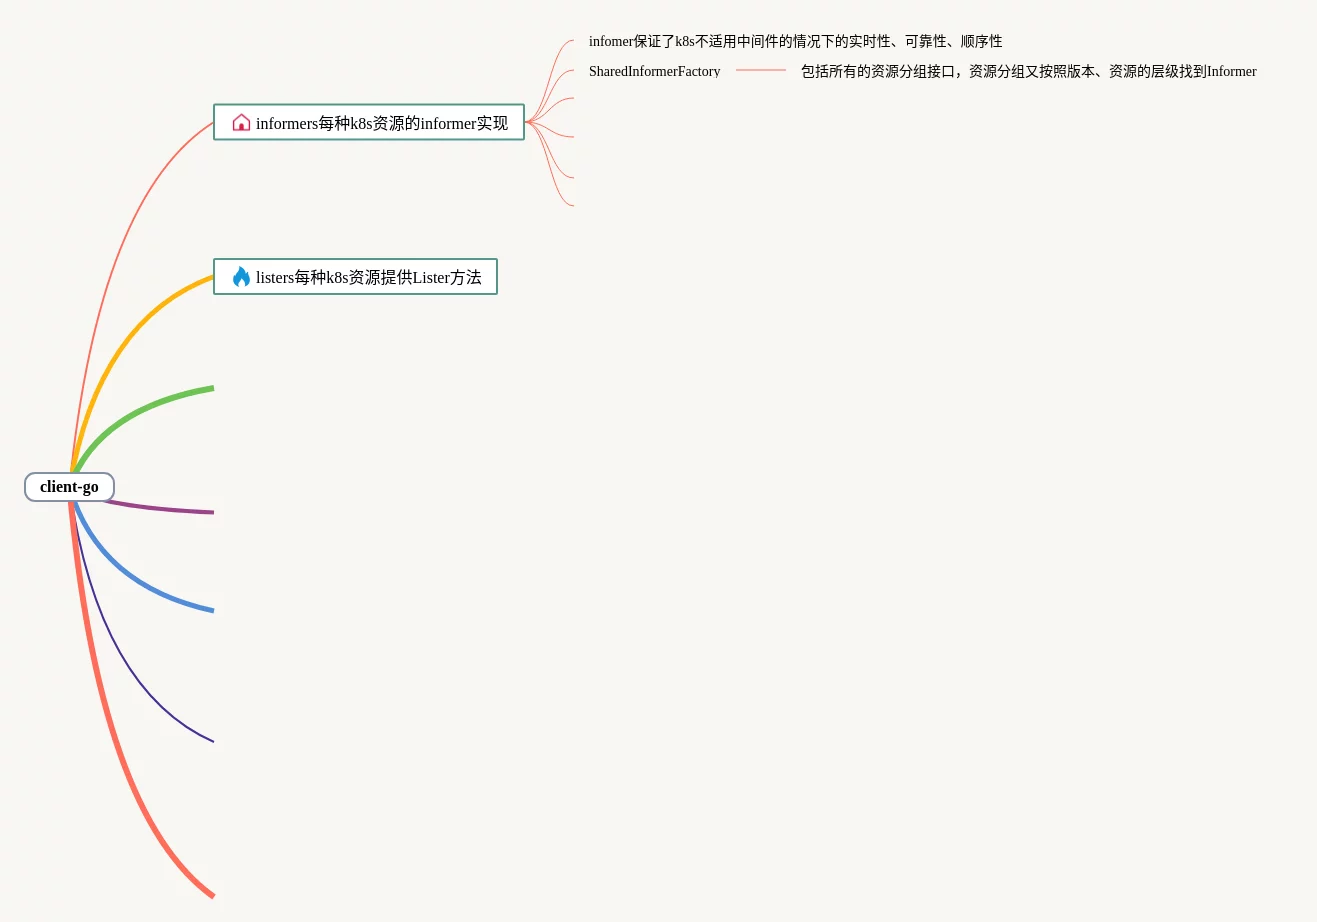Click the 包括所有的资源分组接口 description node
The width and height of the screenshot is (1317, 922).
pyautogui.click(x=1028, y=71)
